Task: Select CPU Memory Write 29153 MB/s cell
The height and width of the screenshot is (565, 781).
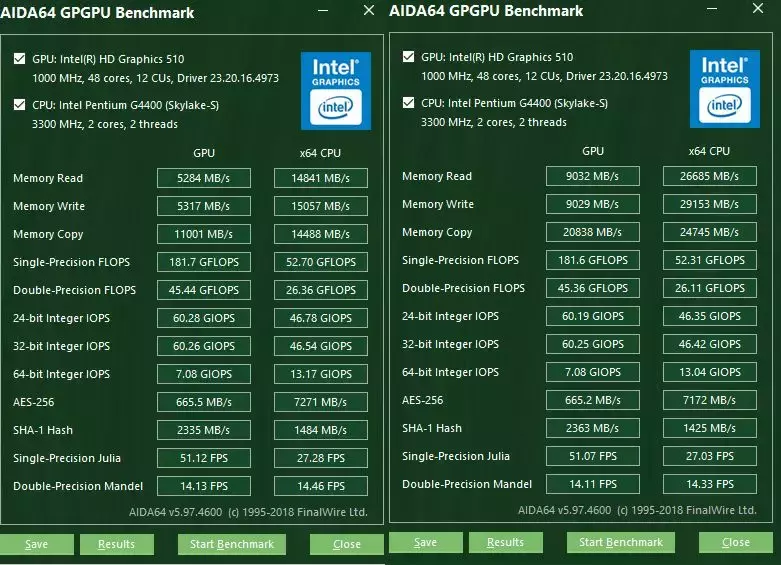Action: 710,204
